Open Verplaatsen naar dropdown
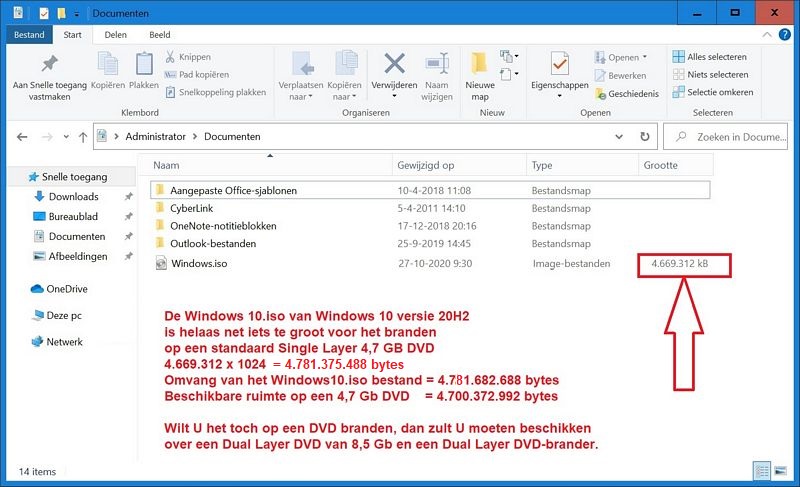This screenshot has height=487, width=800. [301, 76]
